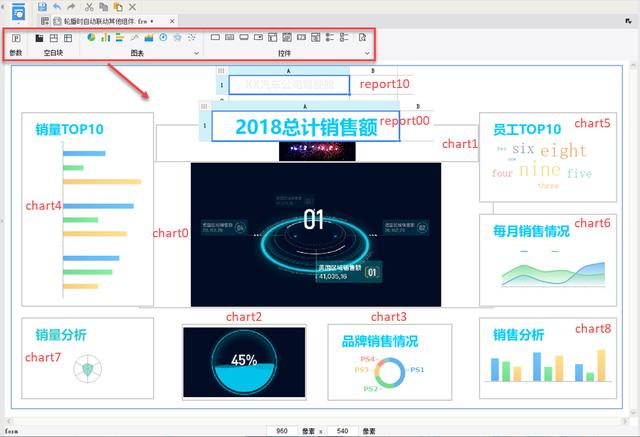Add a black tab block component
The image size is (640, 437).
click(39, 38)
